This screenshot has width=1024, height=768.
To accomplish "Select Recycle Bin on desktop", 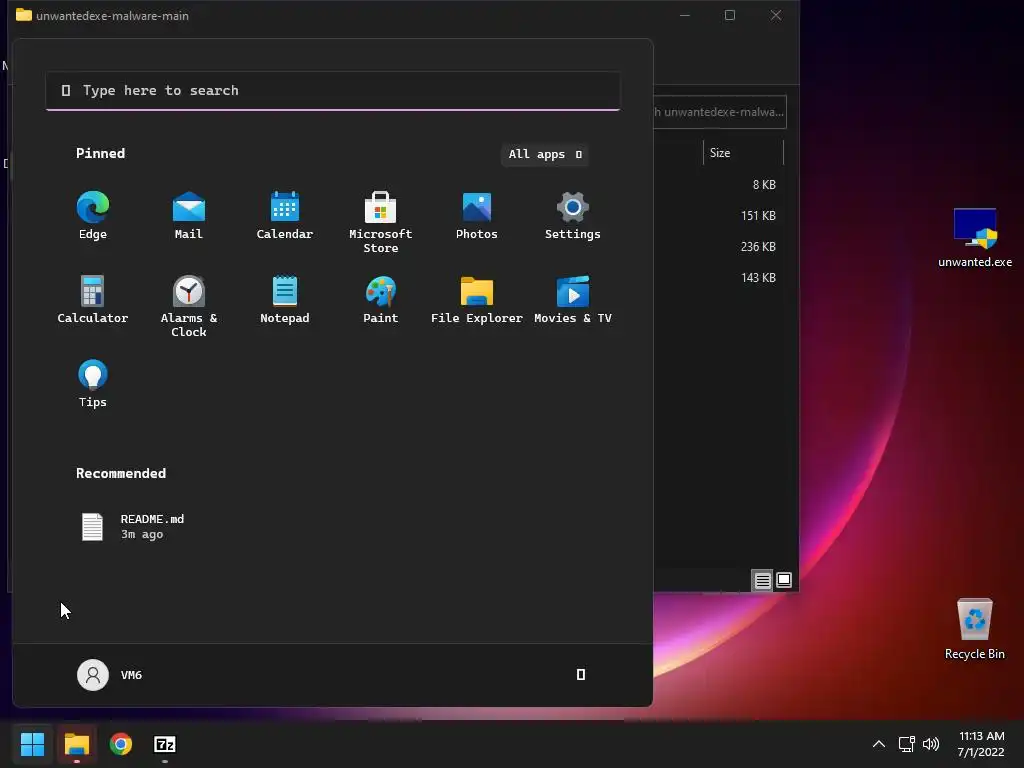I will [975, 629].
